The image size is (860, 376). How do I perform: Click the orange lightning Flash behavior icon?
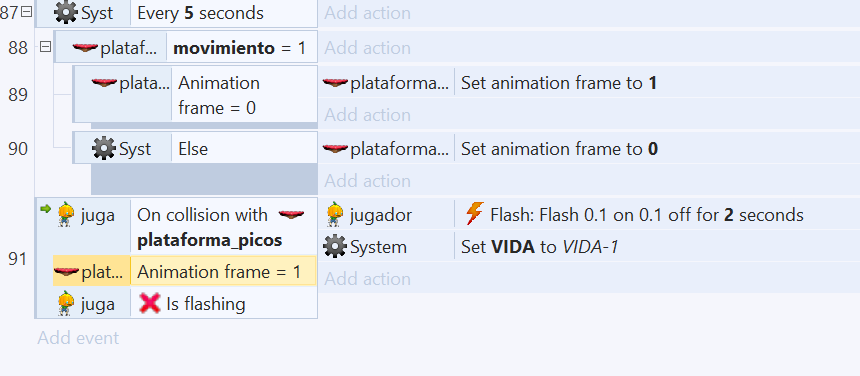point(474,214)
